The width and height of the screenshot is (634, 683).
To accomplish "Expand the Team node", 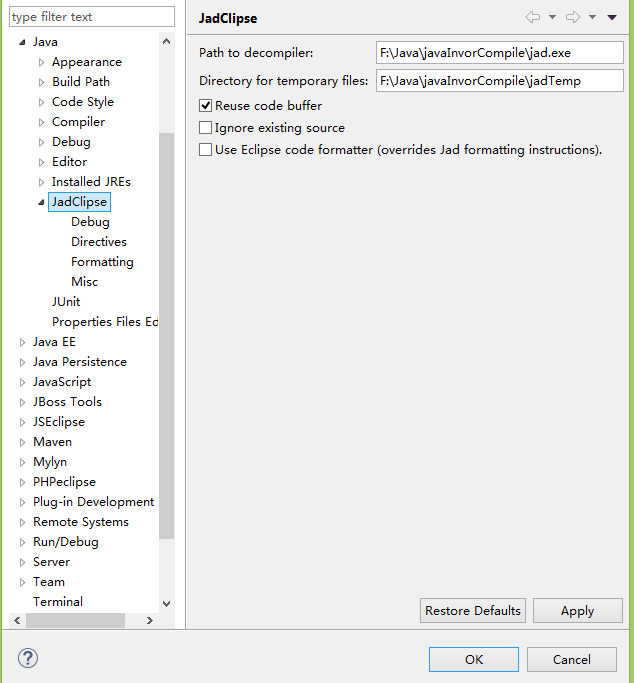I will (22, 582).
